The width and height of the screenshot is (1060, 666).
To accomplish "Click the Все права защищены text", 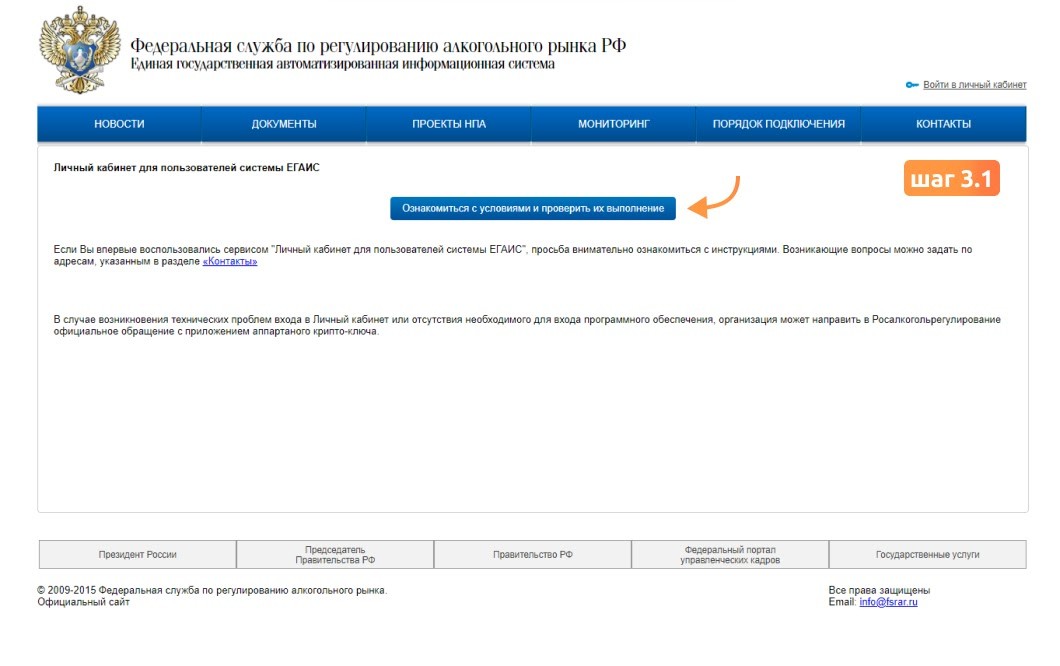I will 879,590.
